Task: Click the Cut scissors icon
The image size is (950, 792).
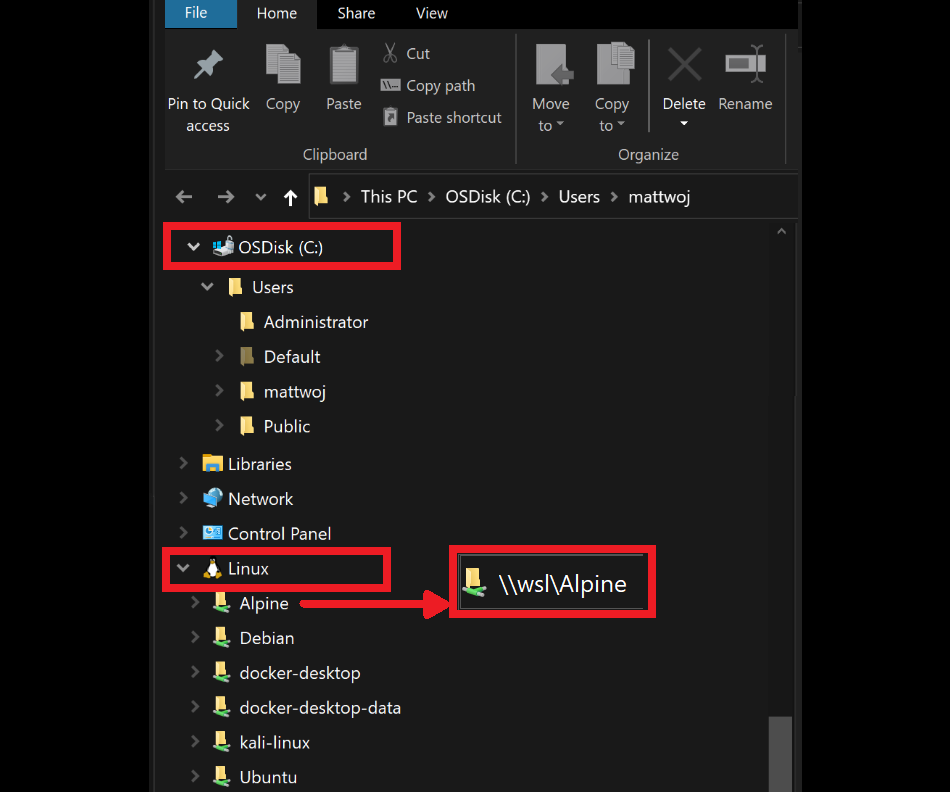Action: coord(390,53)
